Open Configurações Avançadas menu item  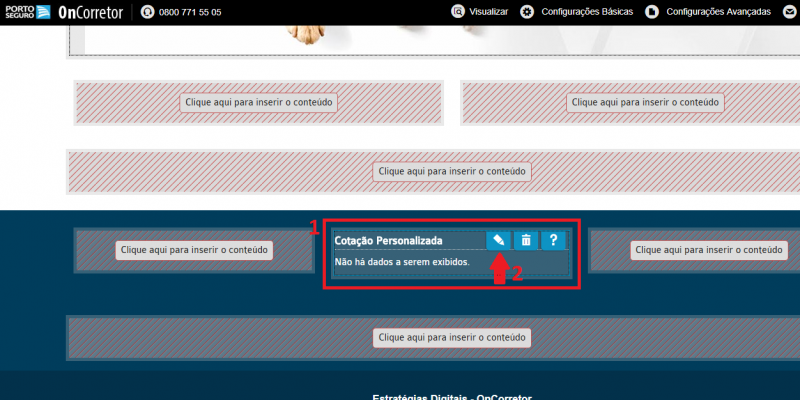point(718,12)
